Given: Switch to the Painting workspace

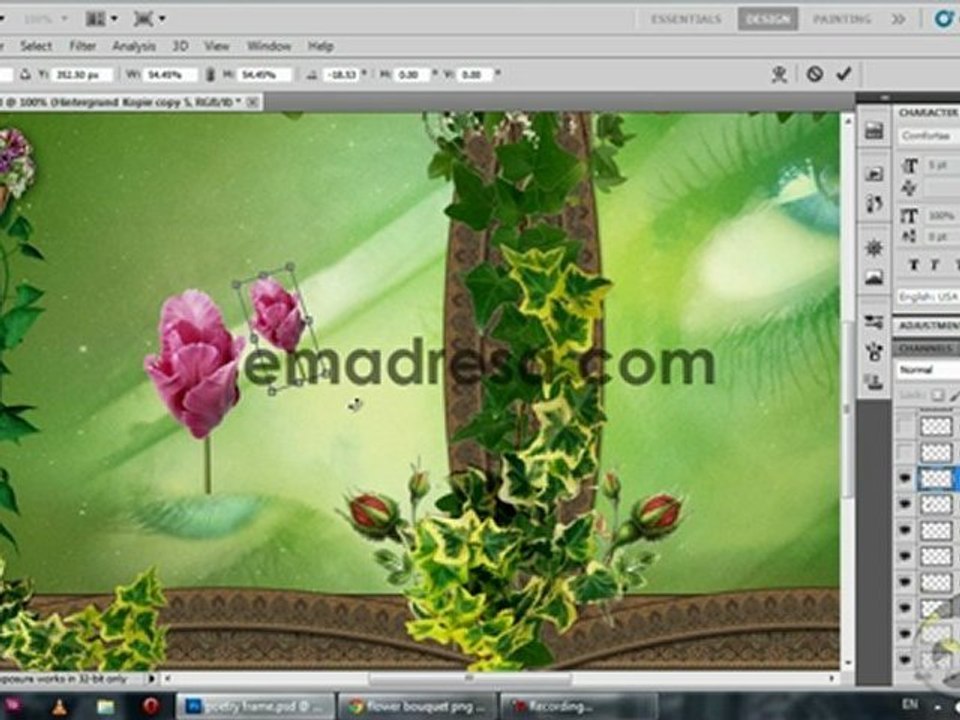Looking at the screenshot, I should (842, 19).
